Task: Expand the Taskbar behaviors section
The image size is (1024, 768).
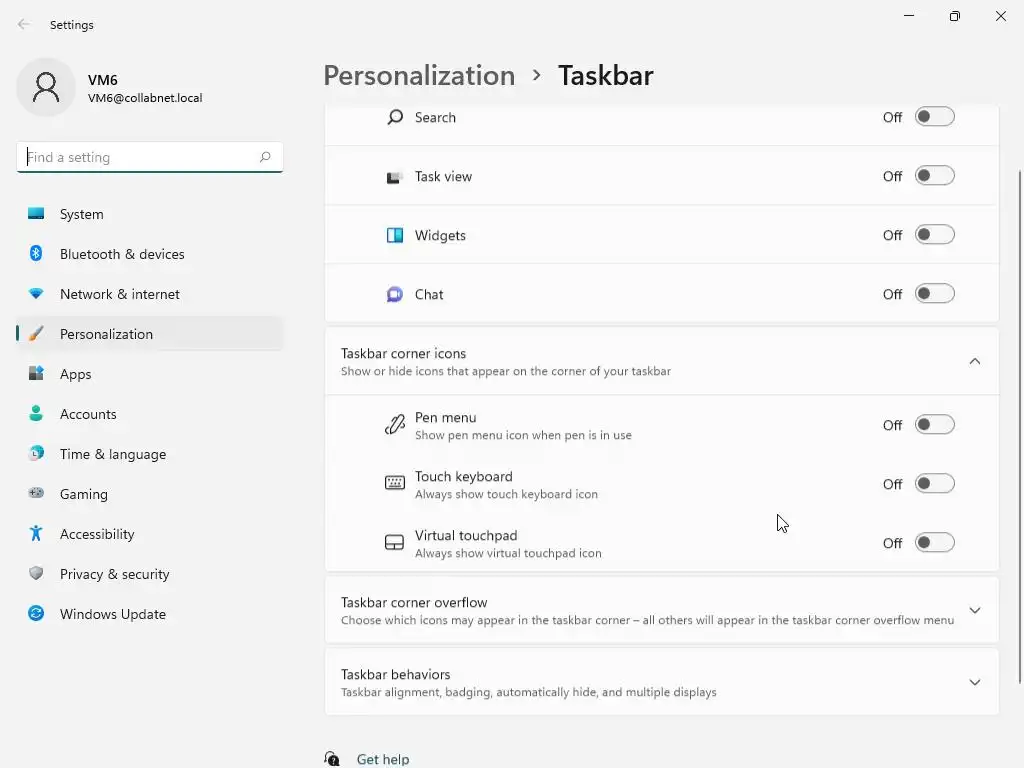Action: pos(975,682)
